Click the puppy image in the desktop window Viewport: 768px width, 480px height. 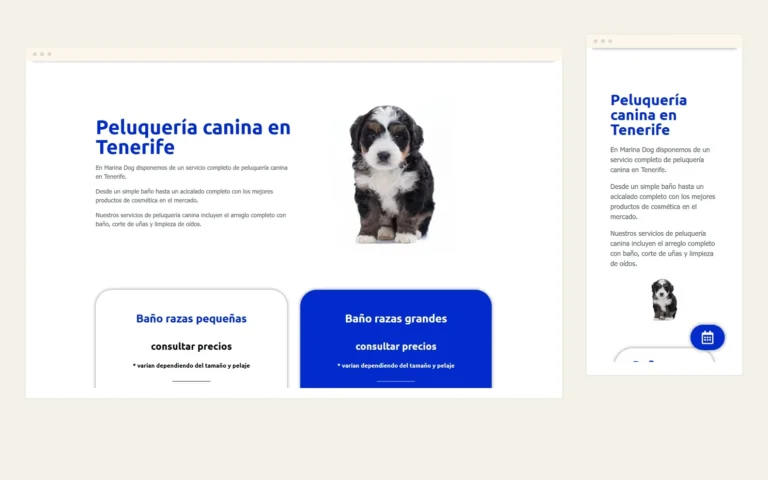coord(392,174)
